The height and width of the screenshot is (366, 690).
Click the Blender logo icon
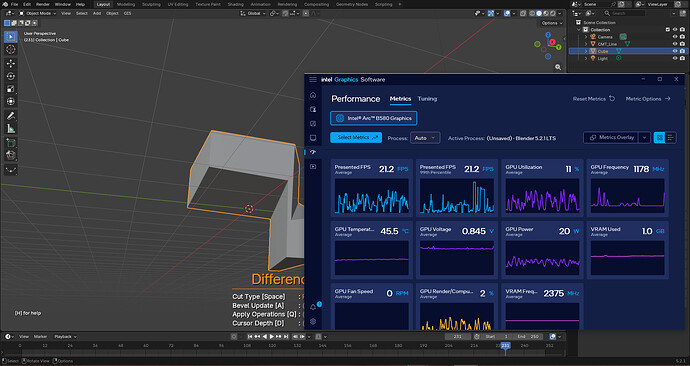coord(5,4)
